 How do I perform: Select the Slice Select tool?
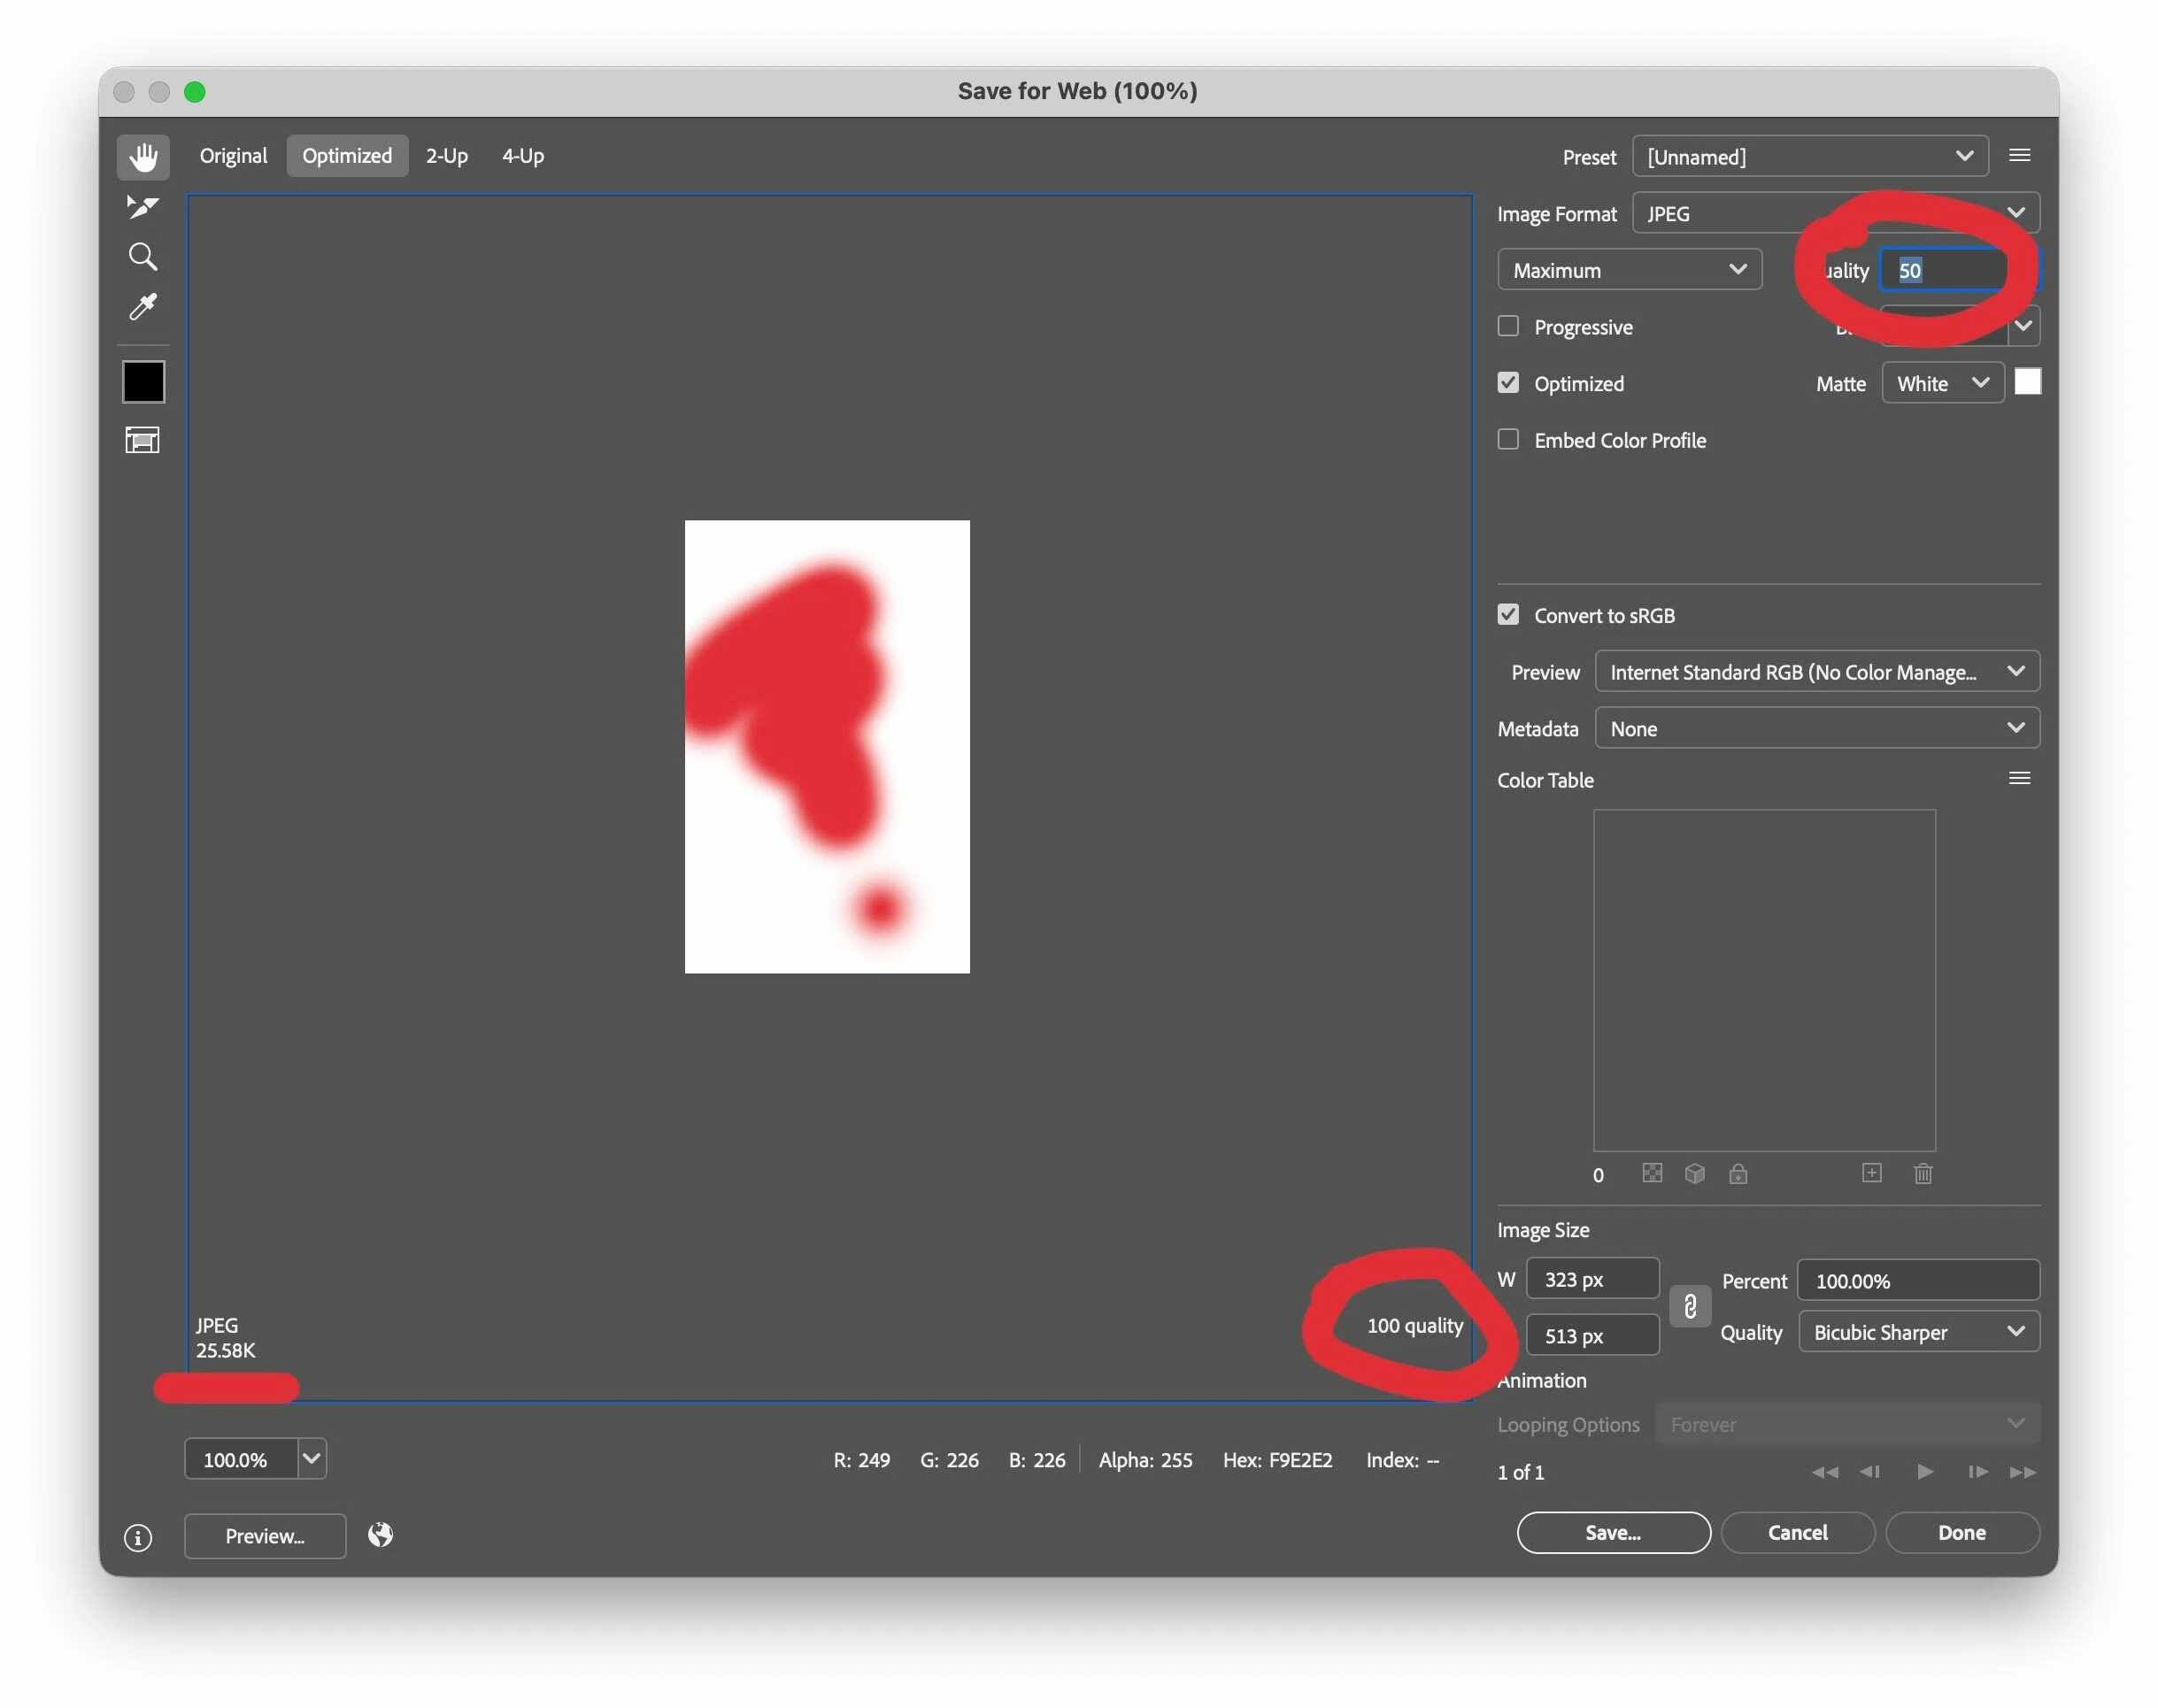(x=143, y=207)
